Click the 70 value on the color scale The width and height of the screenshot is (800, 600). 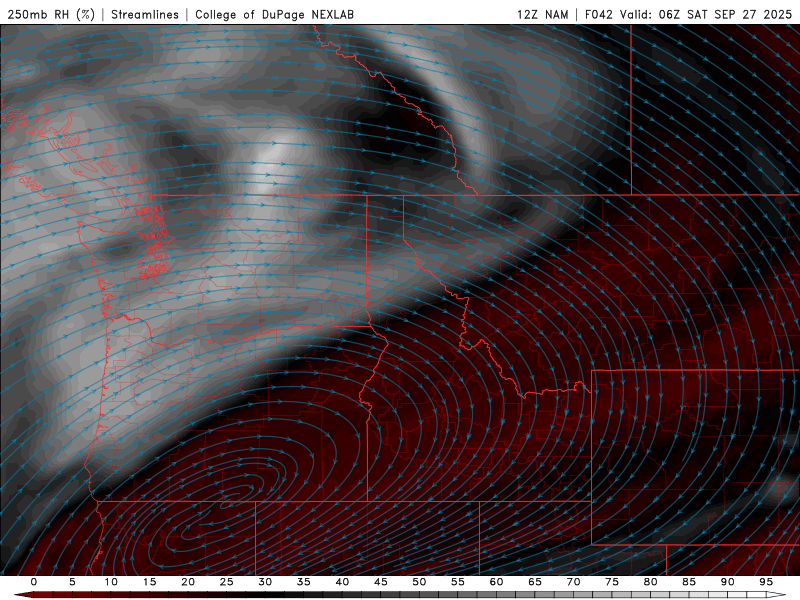(x=573, y=582)
